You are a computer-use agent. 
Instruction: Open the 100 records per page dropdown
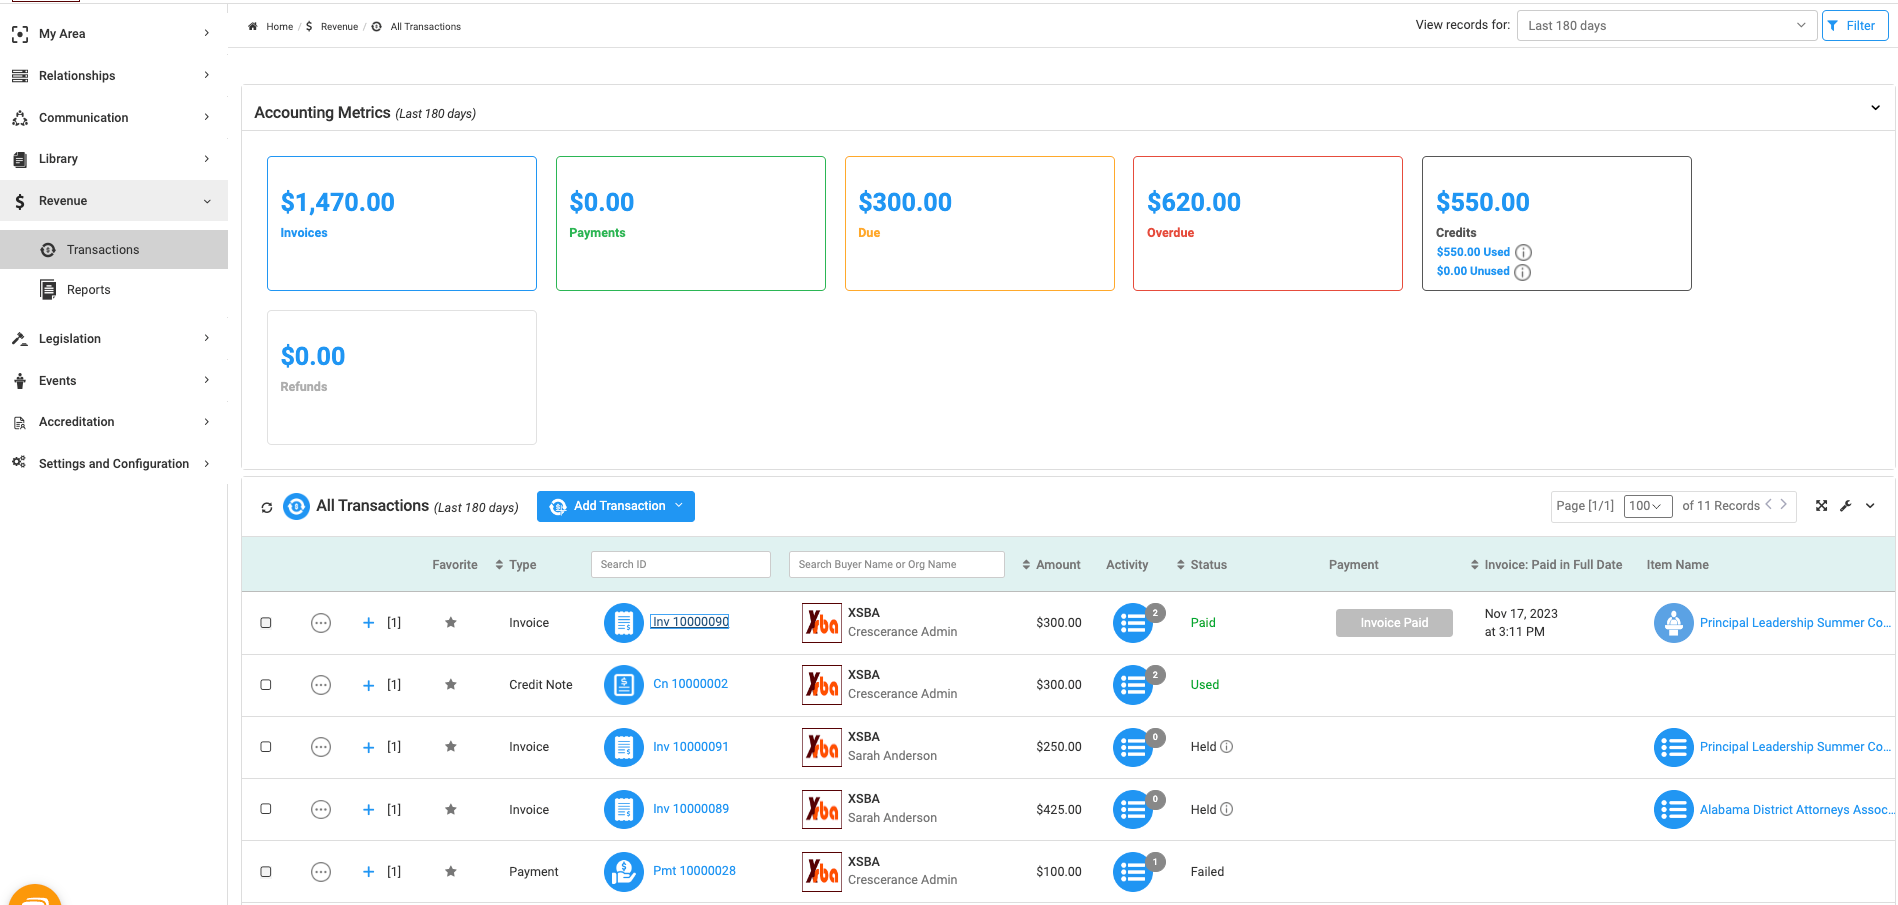(x=1647, y=506)
